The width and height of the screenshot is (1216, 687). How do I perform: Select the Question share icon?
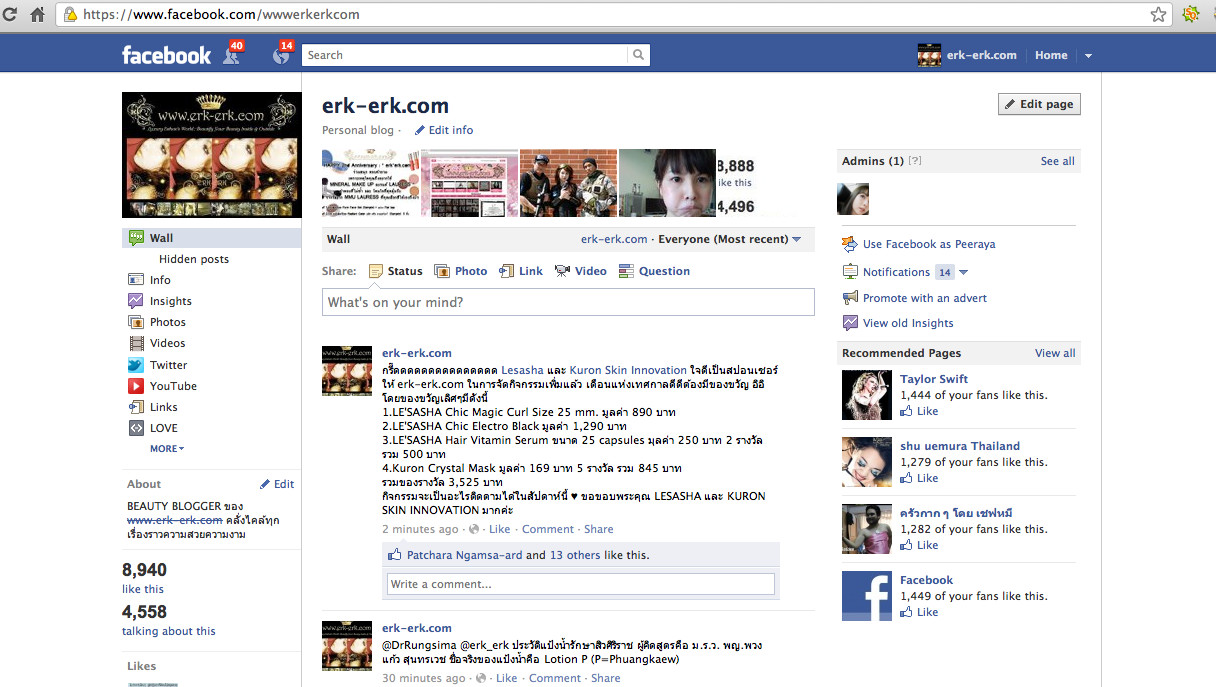pyautogui.click(x=627, y=271)
